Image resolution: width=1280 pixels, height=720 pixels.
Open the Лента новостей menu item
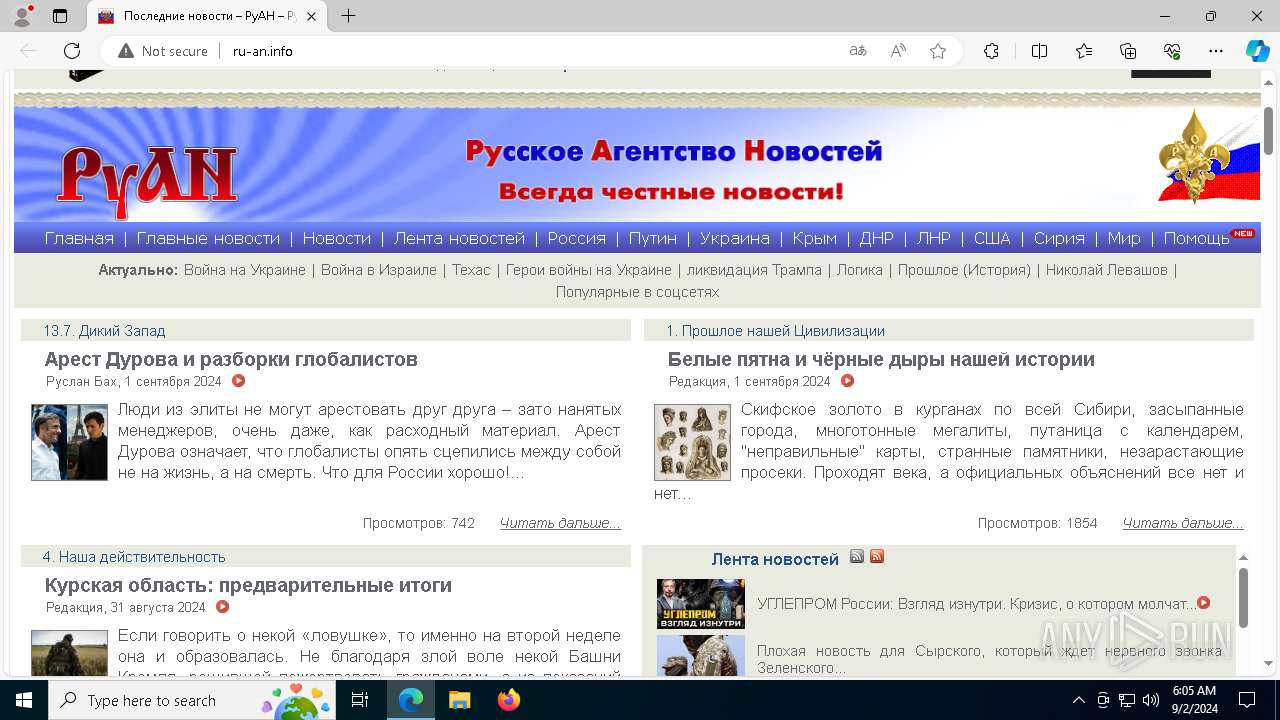[459, 238]
